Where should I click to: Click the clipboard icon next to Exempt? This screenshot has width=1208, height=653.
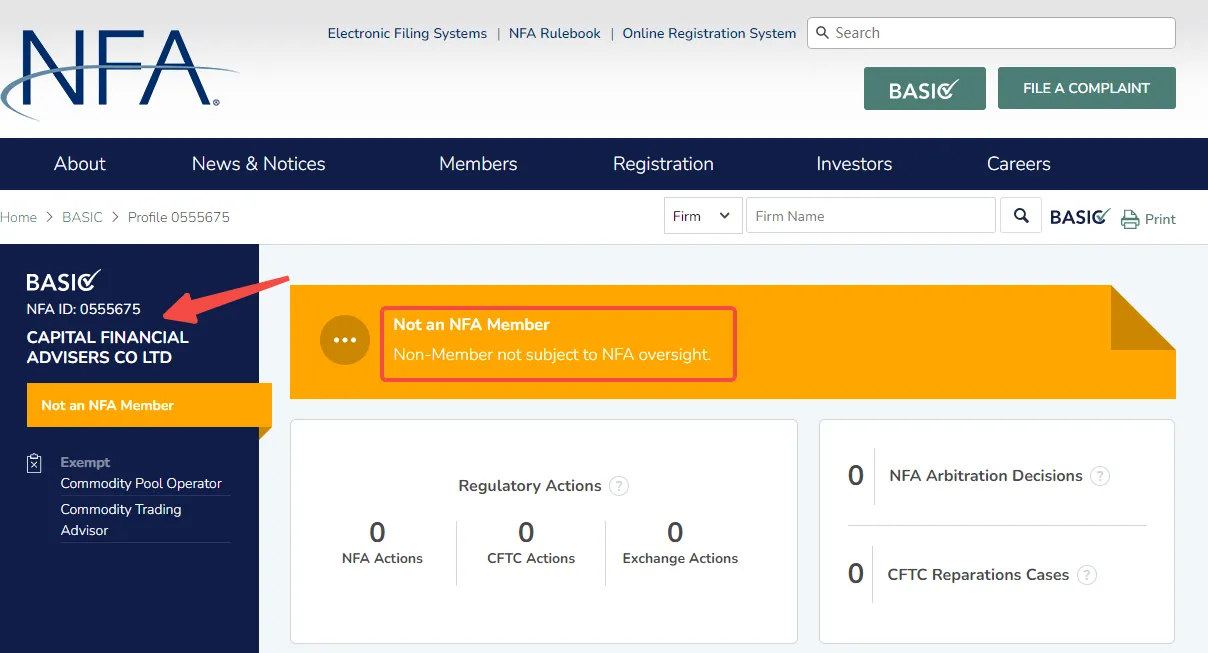point(35,463)
